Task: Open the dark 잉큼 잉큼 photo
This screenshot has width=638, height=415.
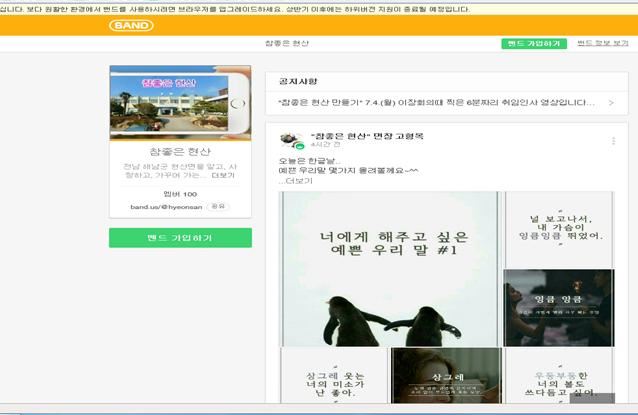Action: tap(559, 308)
